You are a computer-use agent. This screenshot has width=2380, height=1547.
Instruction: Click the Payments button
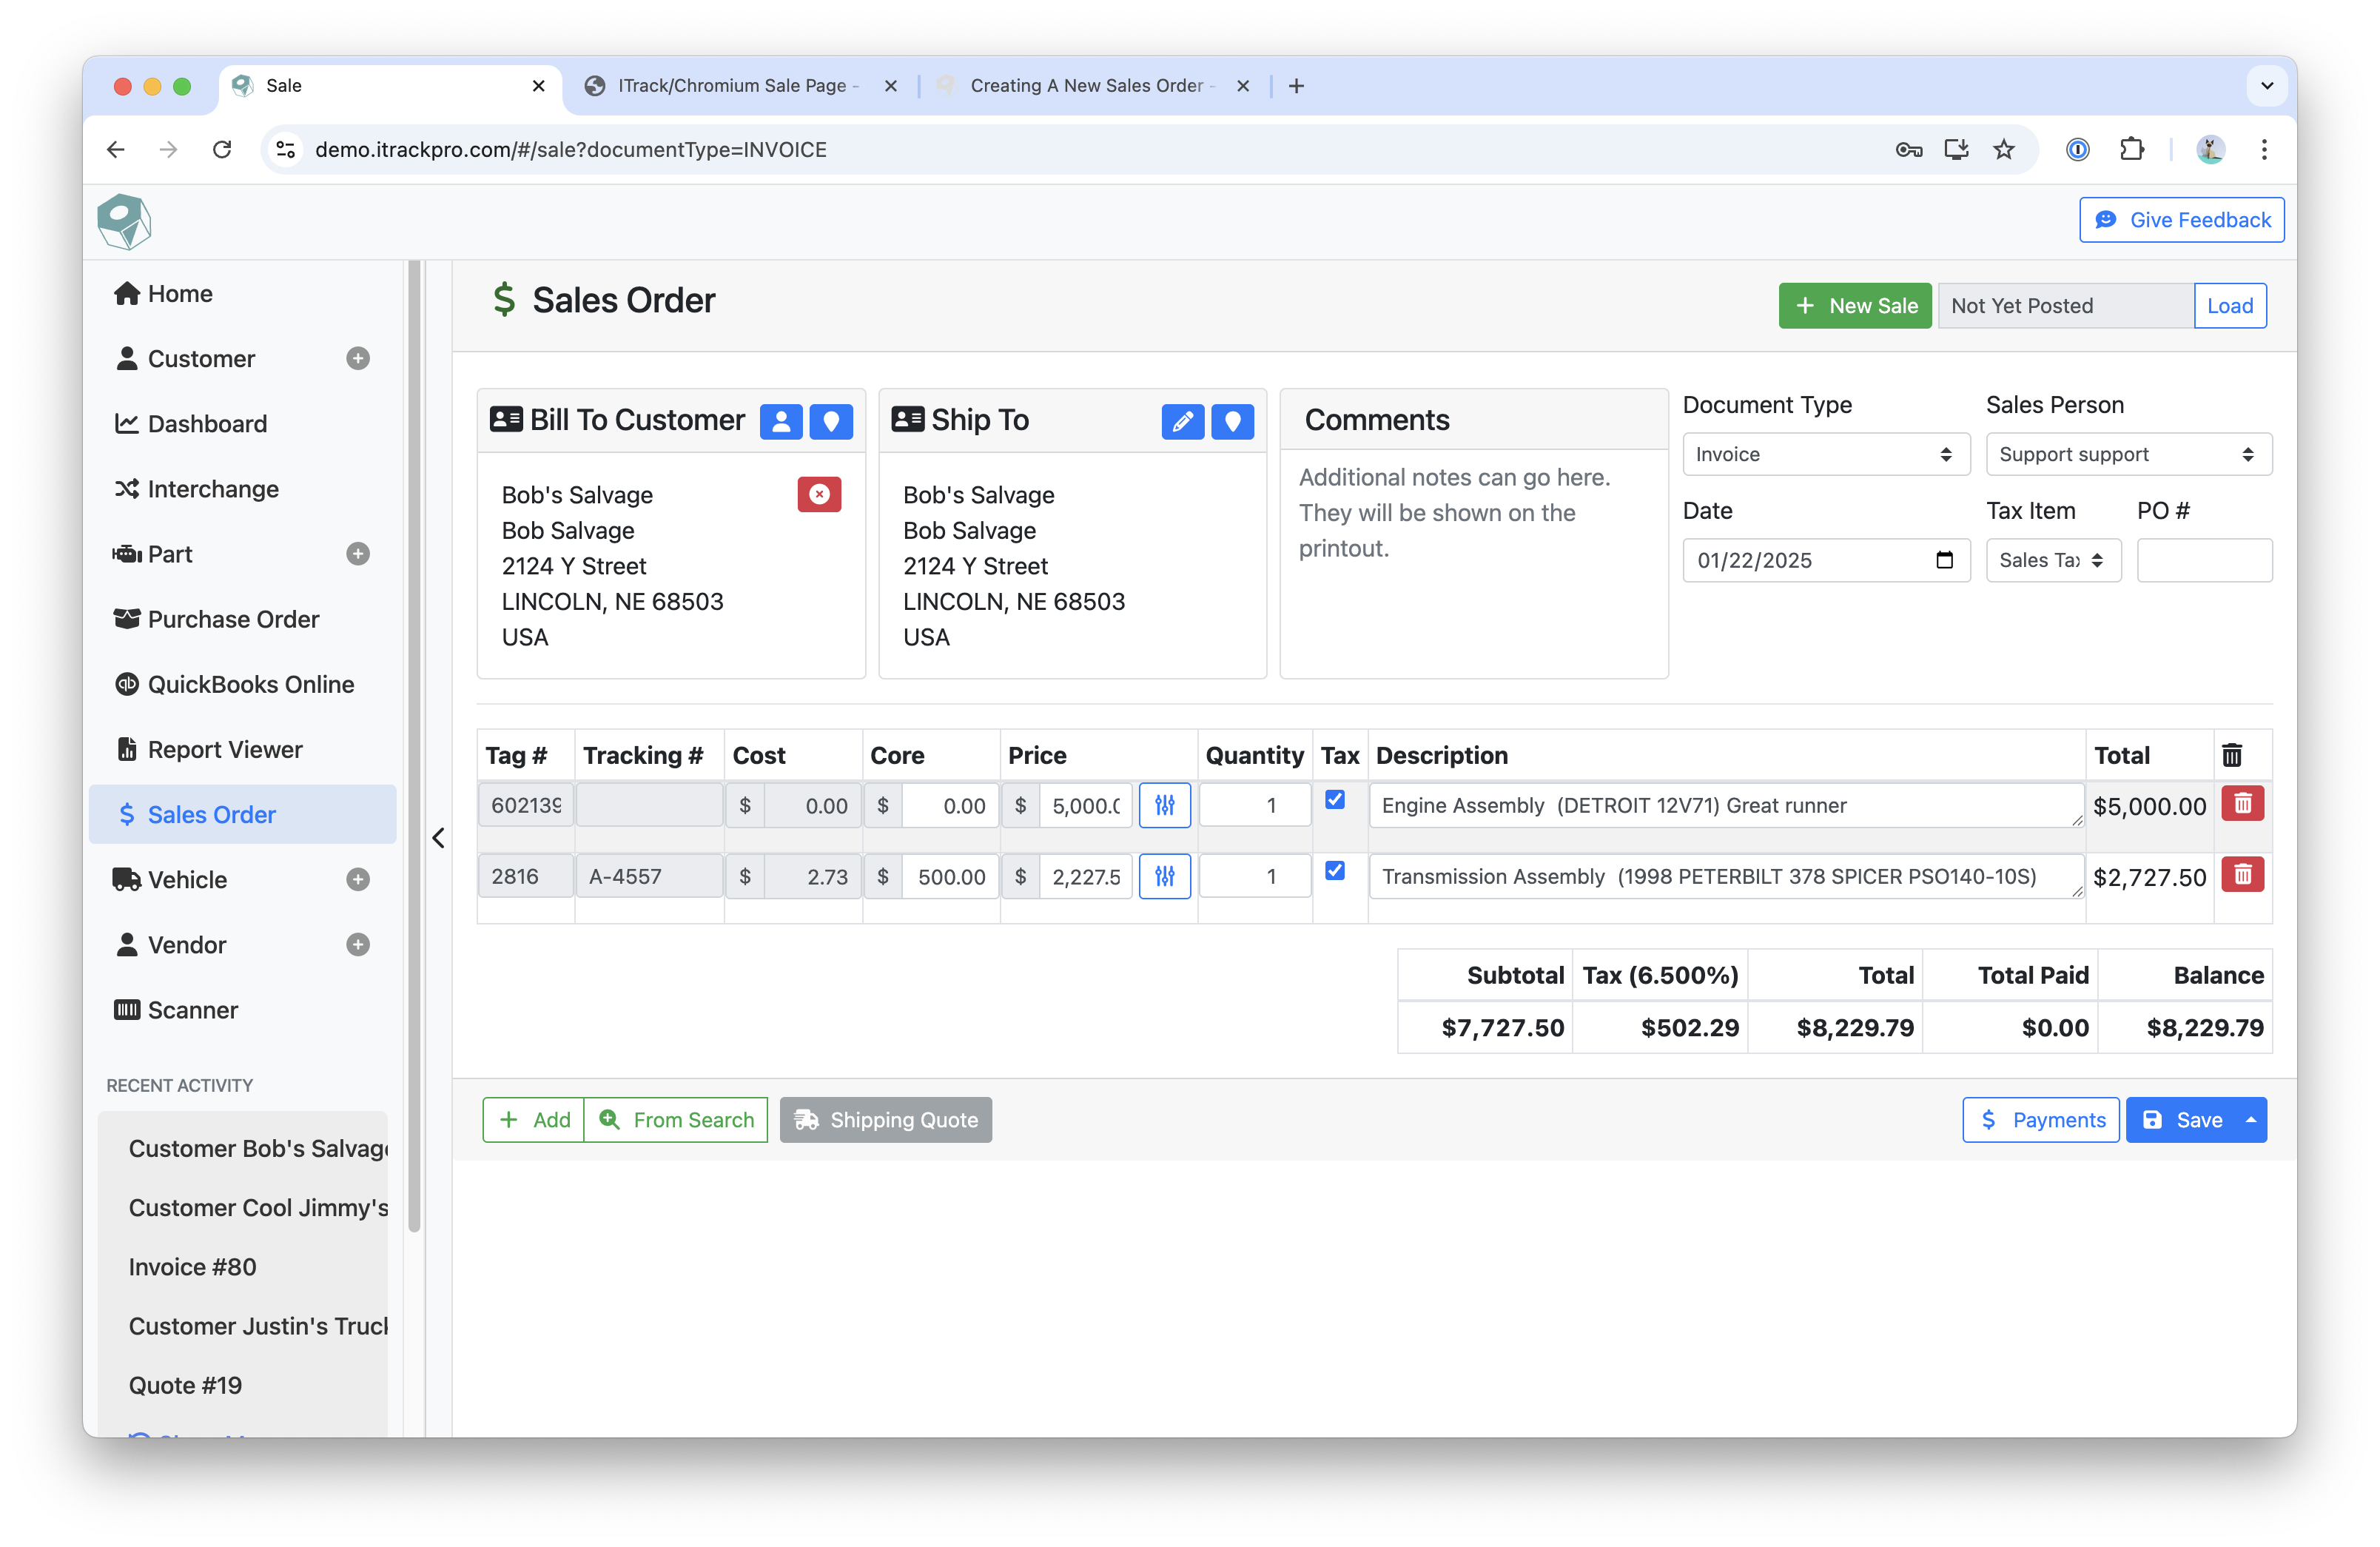tap(2040, 1119)
